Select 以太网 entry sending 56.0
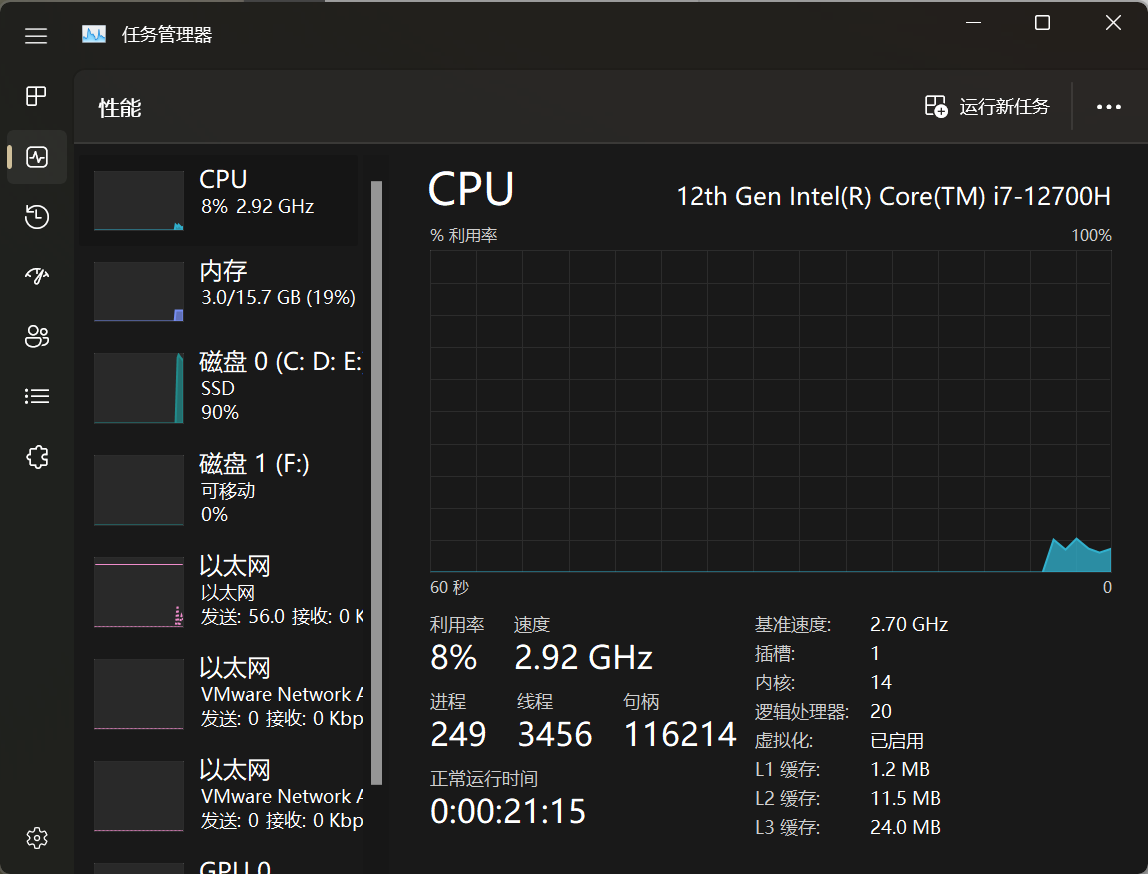Screen dimensions: 1148x874 220,591
